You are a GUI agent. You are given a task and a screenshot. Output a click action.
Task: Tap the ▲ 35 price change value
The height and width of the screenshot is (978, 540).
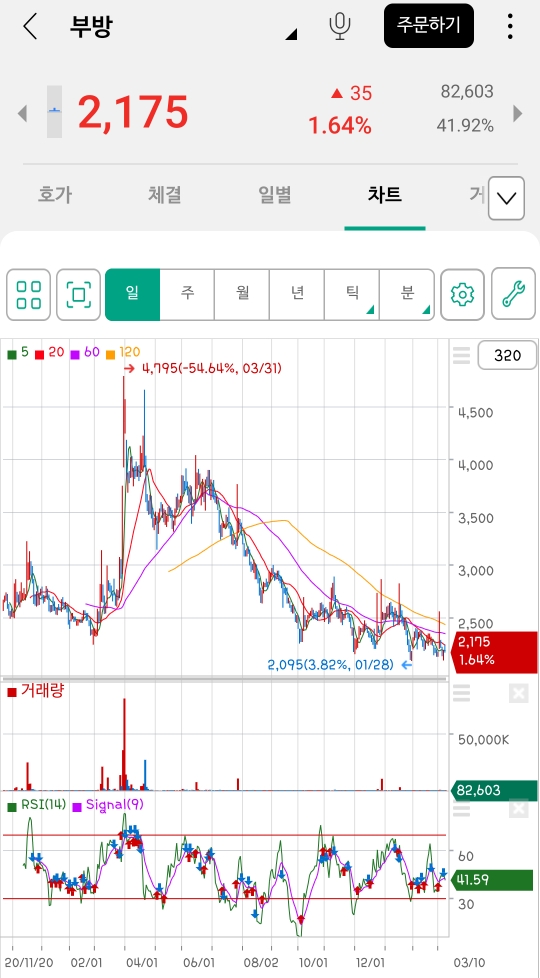pyautogui.click(x=351, y=93)
